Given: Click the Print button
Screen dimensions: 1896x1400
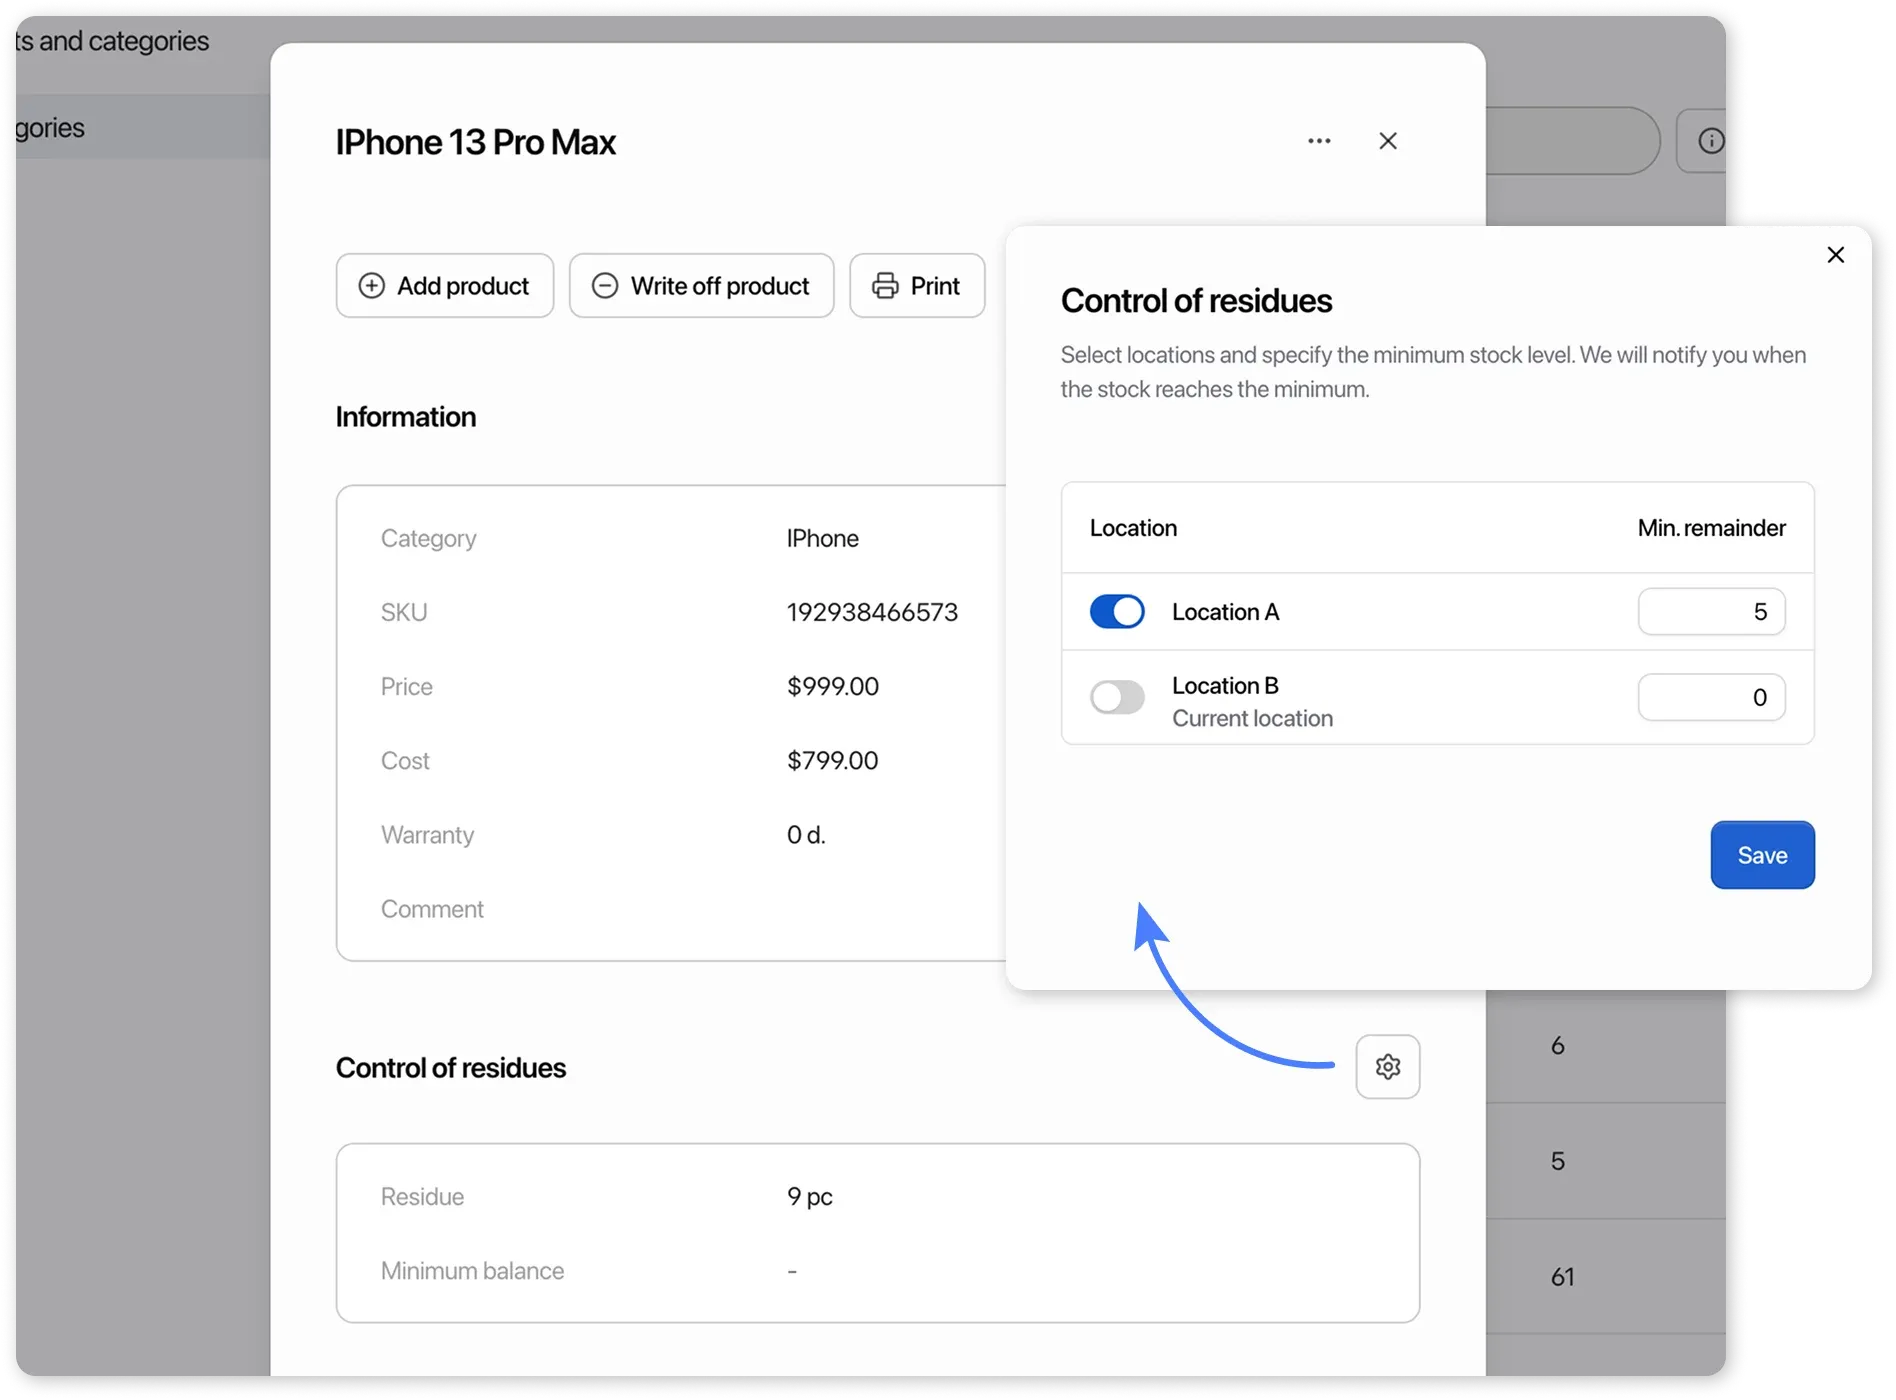Looking at the screenshot, I should tap(916, 285).
